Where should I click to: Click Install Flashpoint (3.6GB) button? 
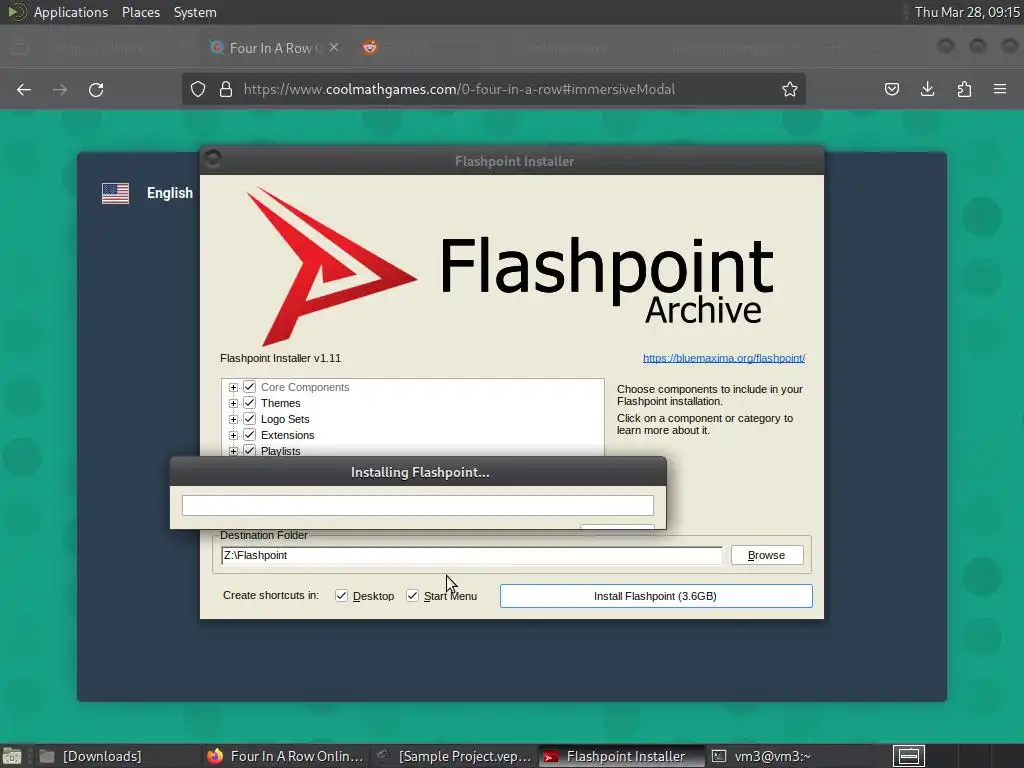click(656, 596)
